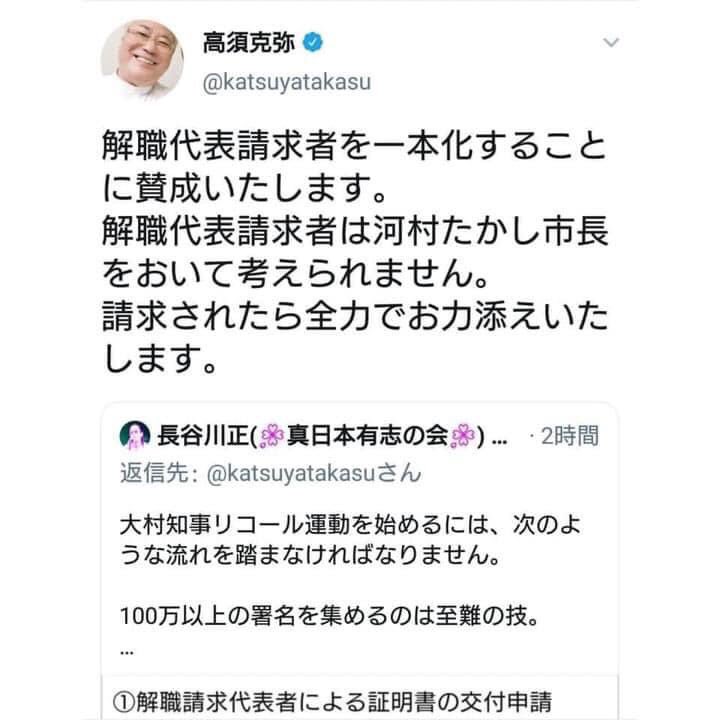This screenshot has width=720, height=720.
Task: Open 長谷川正's name in quoted tweet
Action: pyautogui.click(x=203, y=435)
